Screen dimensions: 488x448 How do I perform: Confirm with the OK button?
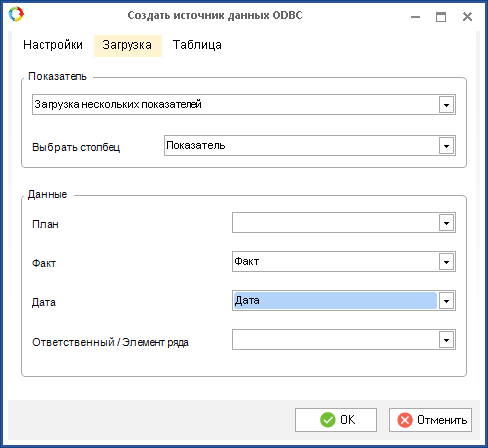coord(336,420)
